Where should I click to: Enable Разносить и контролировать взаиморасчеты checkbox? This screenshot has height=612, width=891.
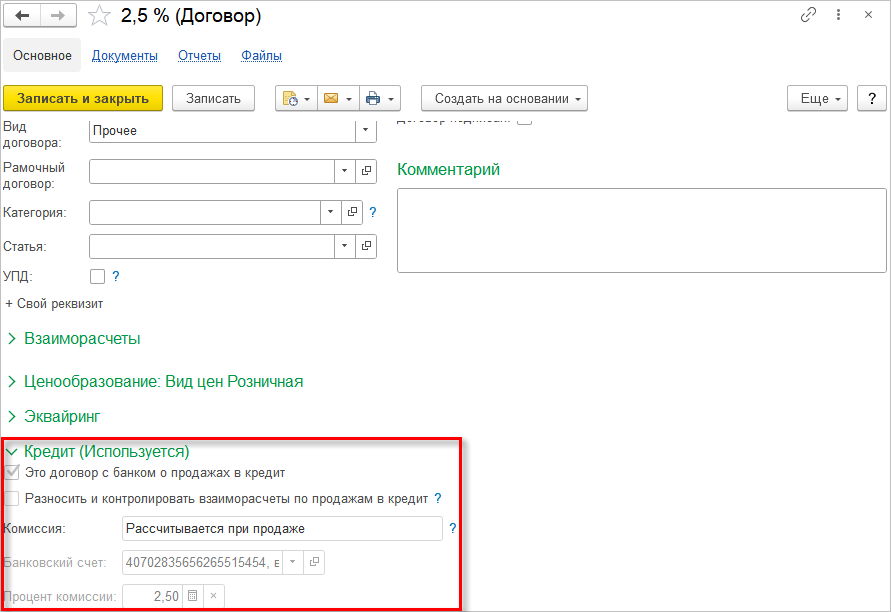tap(12, 498)
